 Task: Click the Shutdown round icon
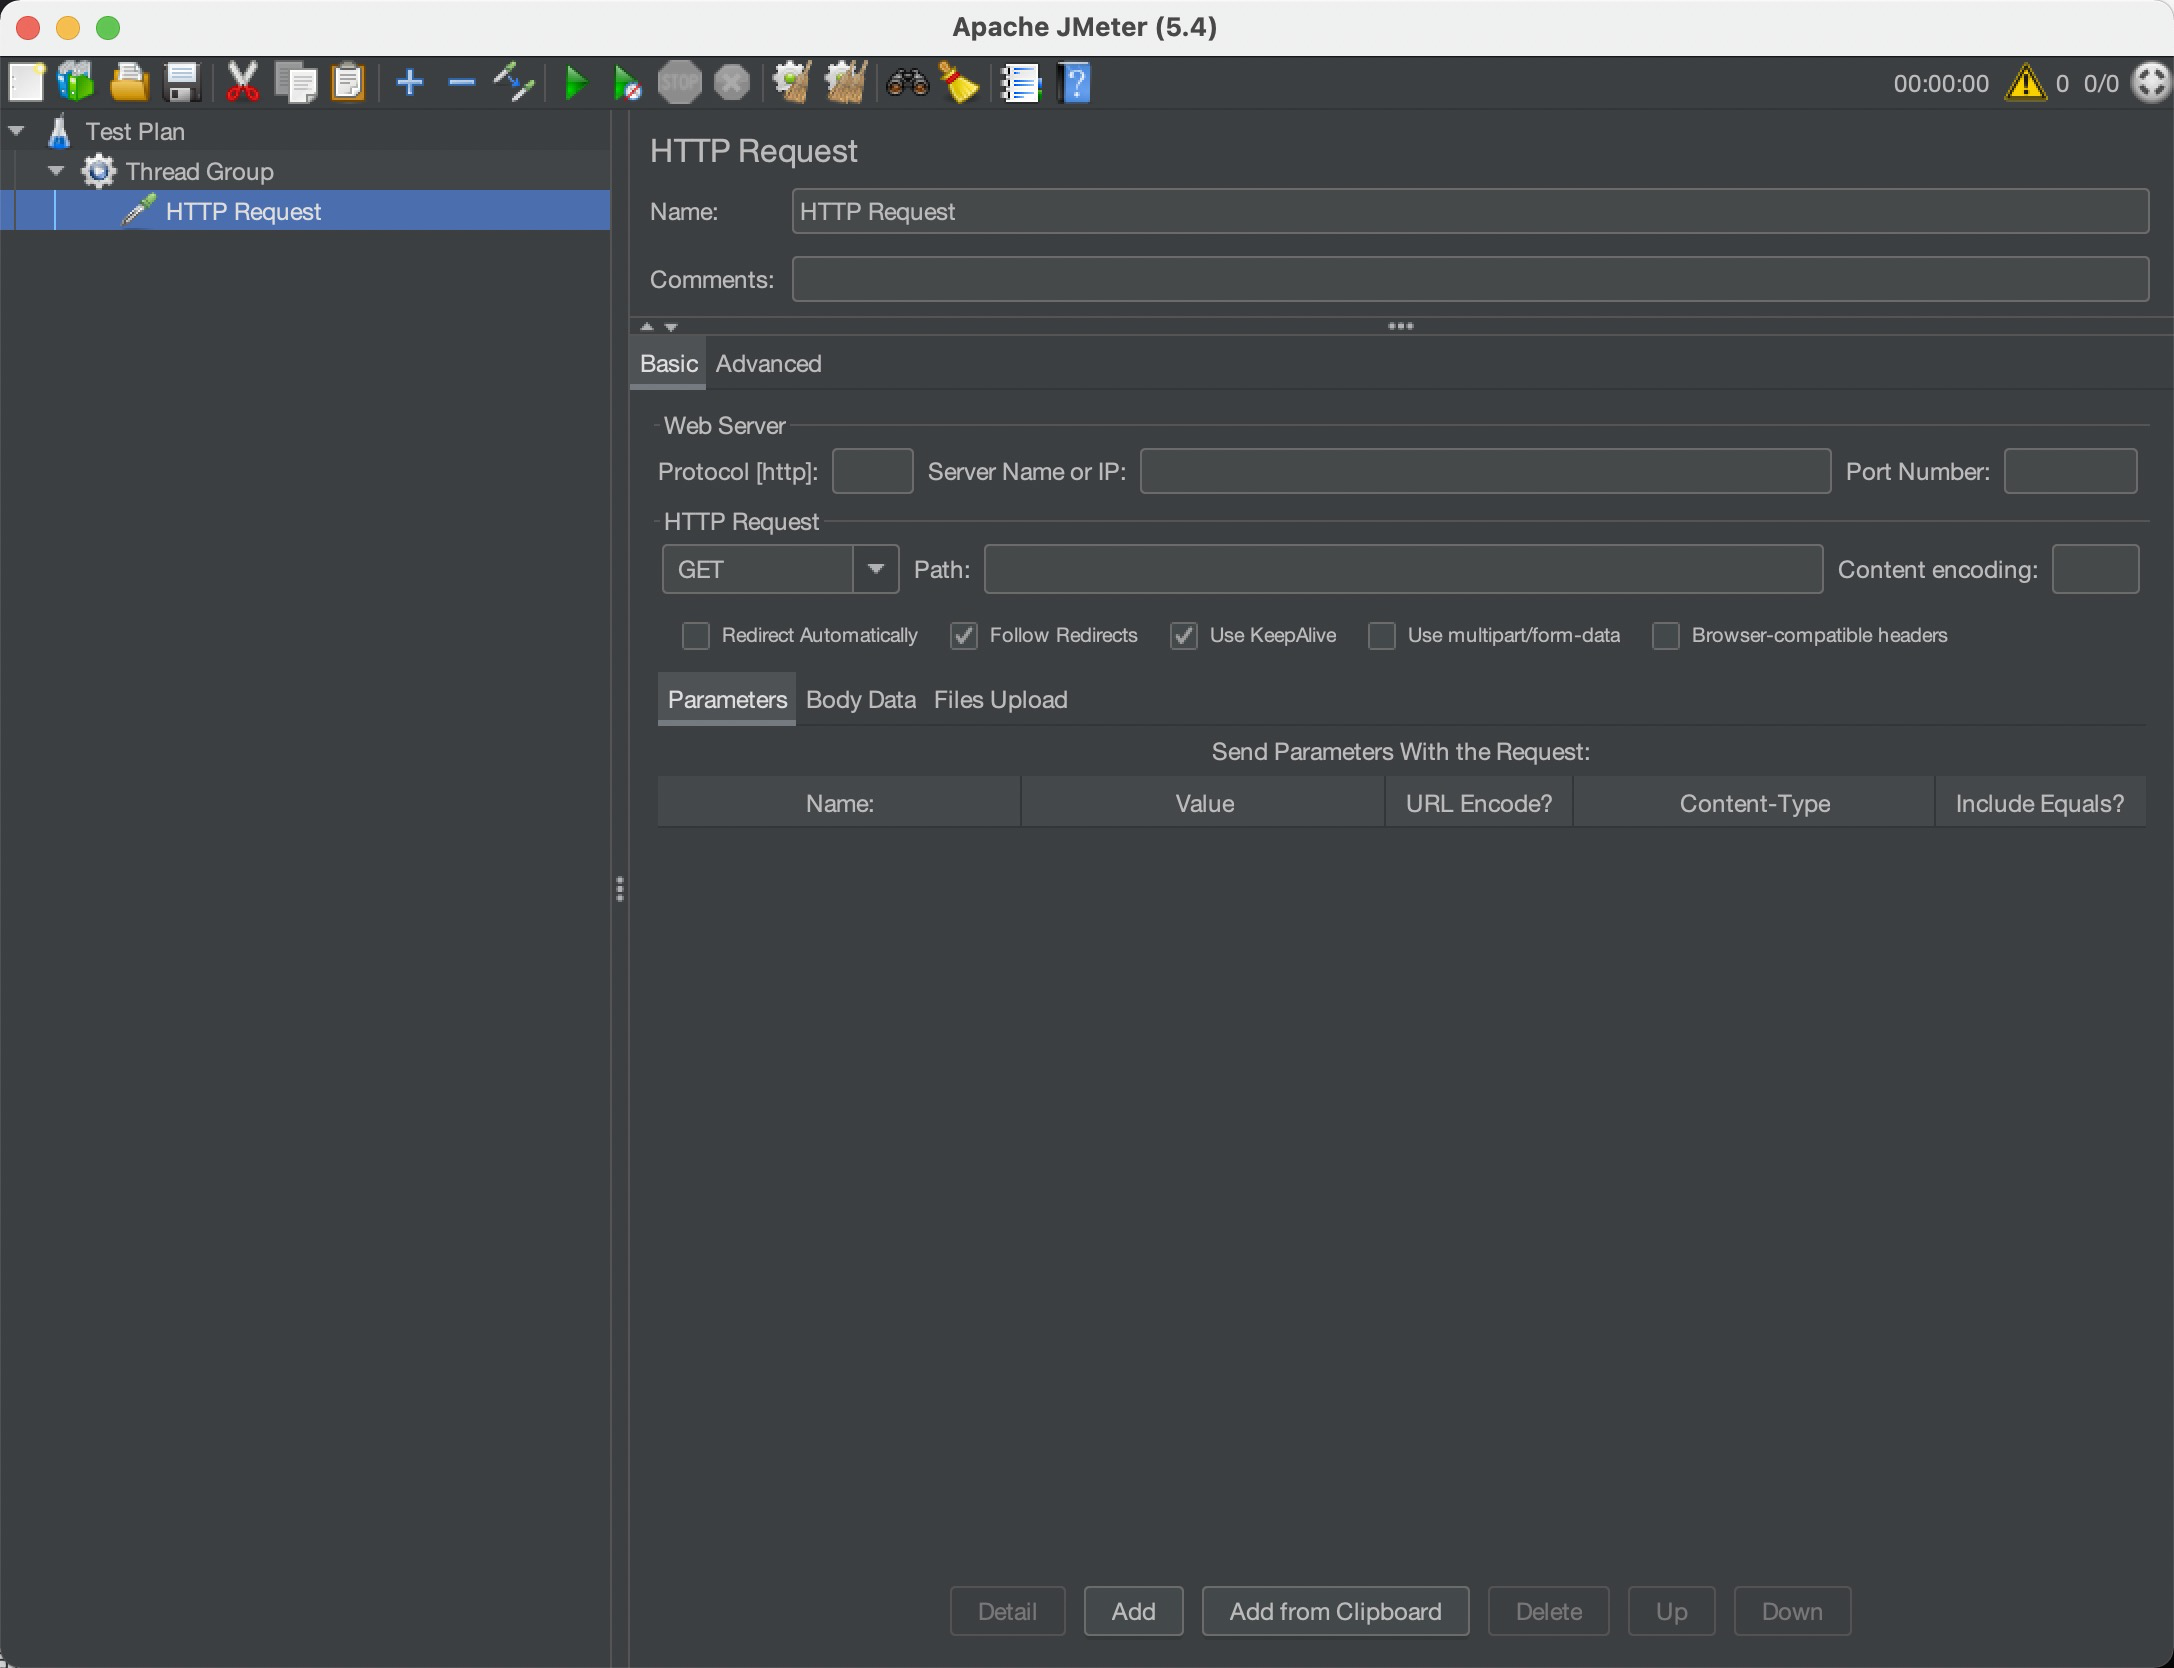(732, 83)
